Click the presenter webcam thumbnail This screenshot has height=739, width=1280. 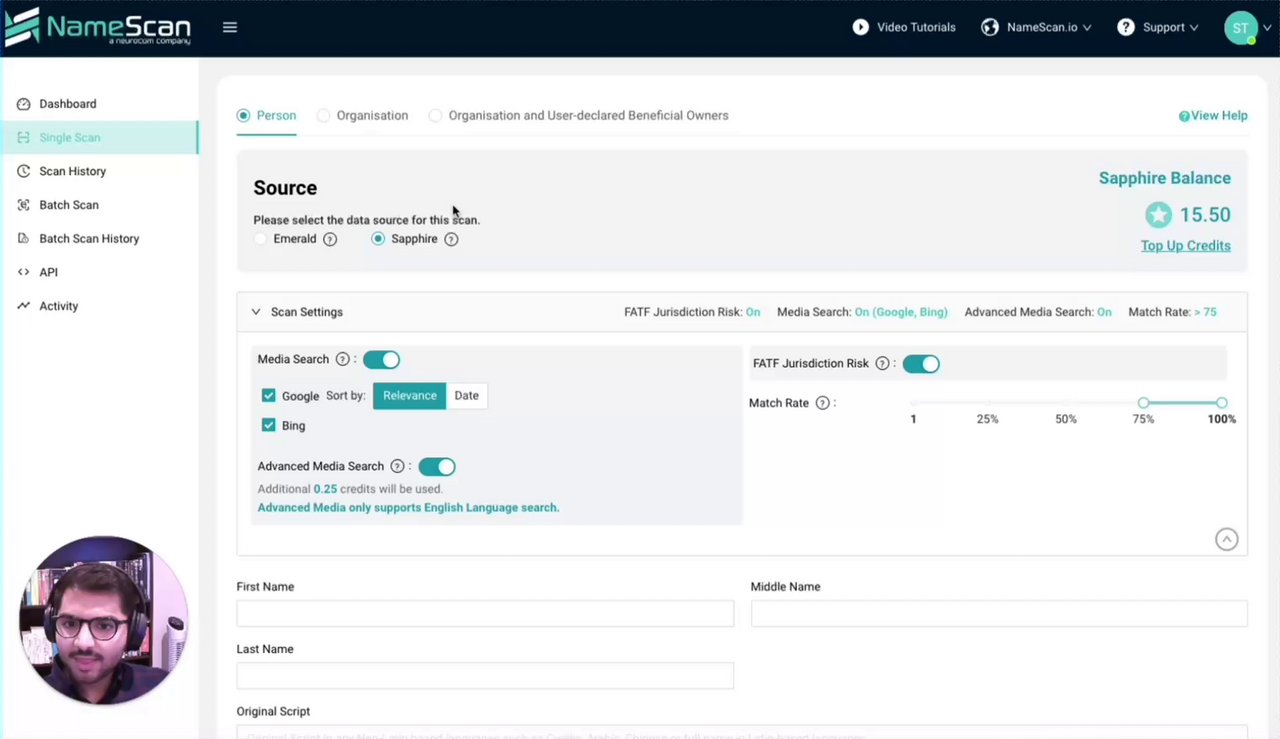(x=103, y=621)
